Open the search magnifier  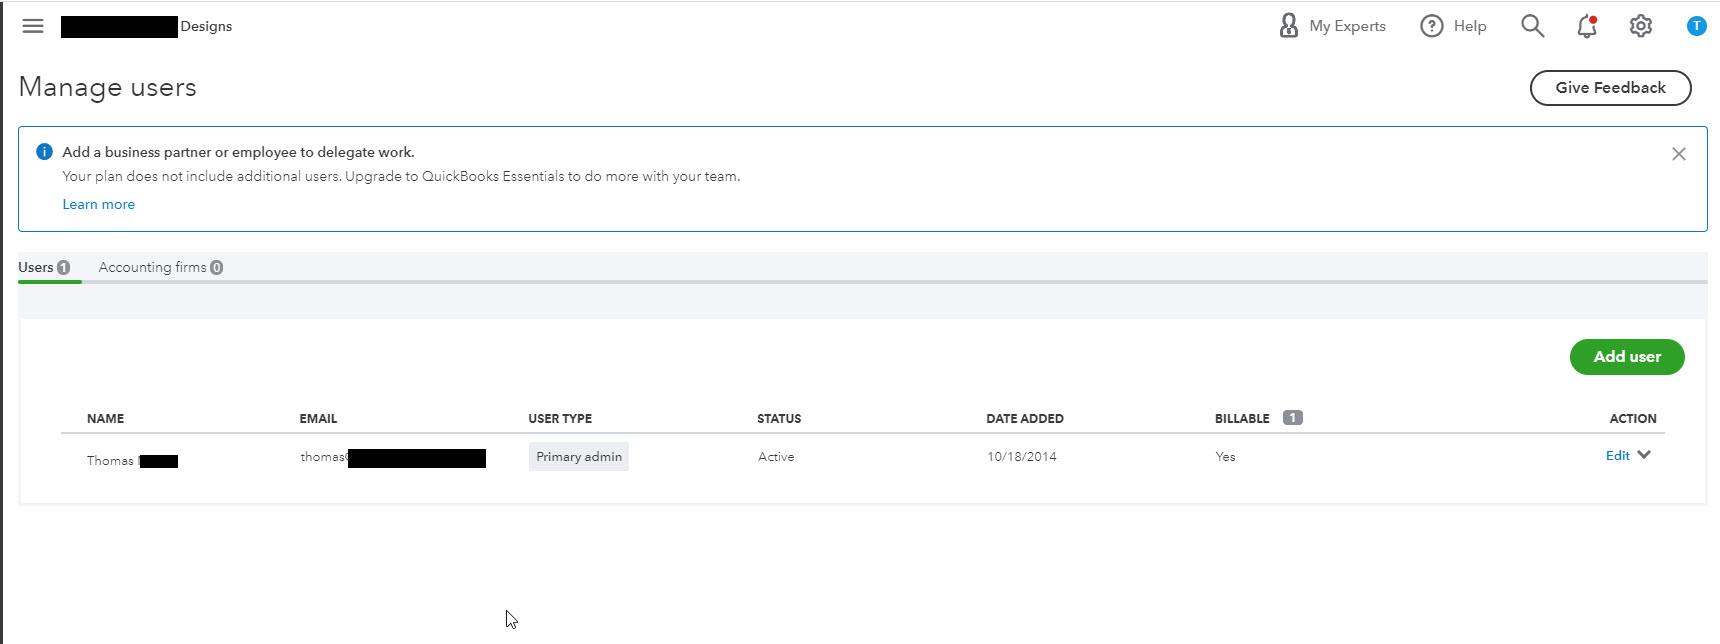coord(1532,26)
